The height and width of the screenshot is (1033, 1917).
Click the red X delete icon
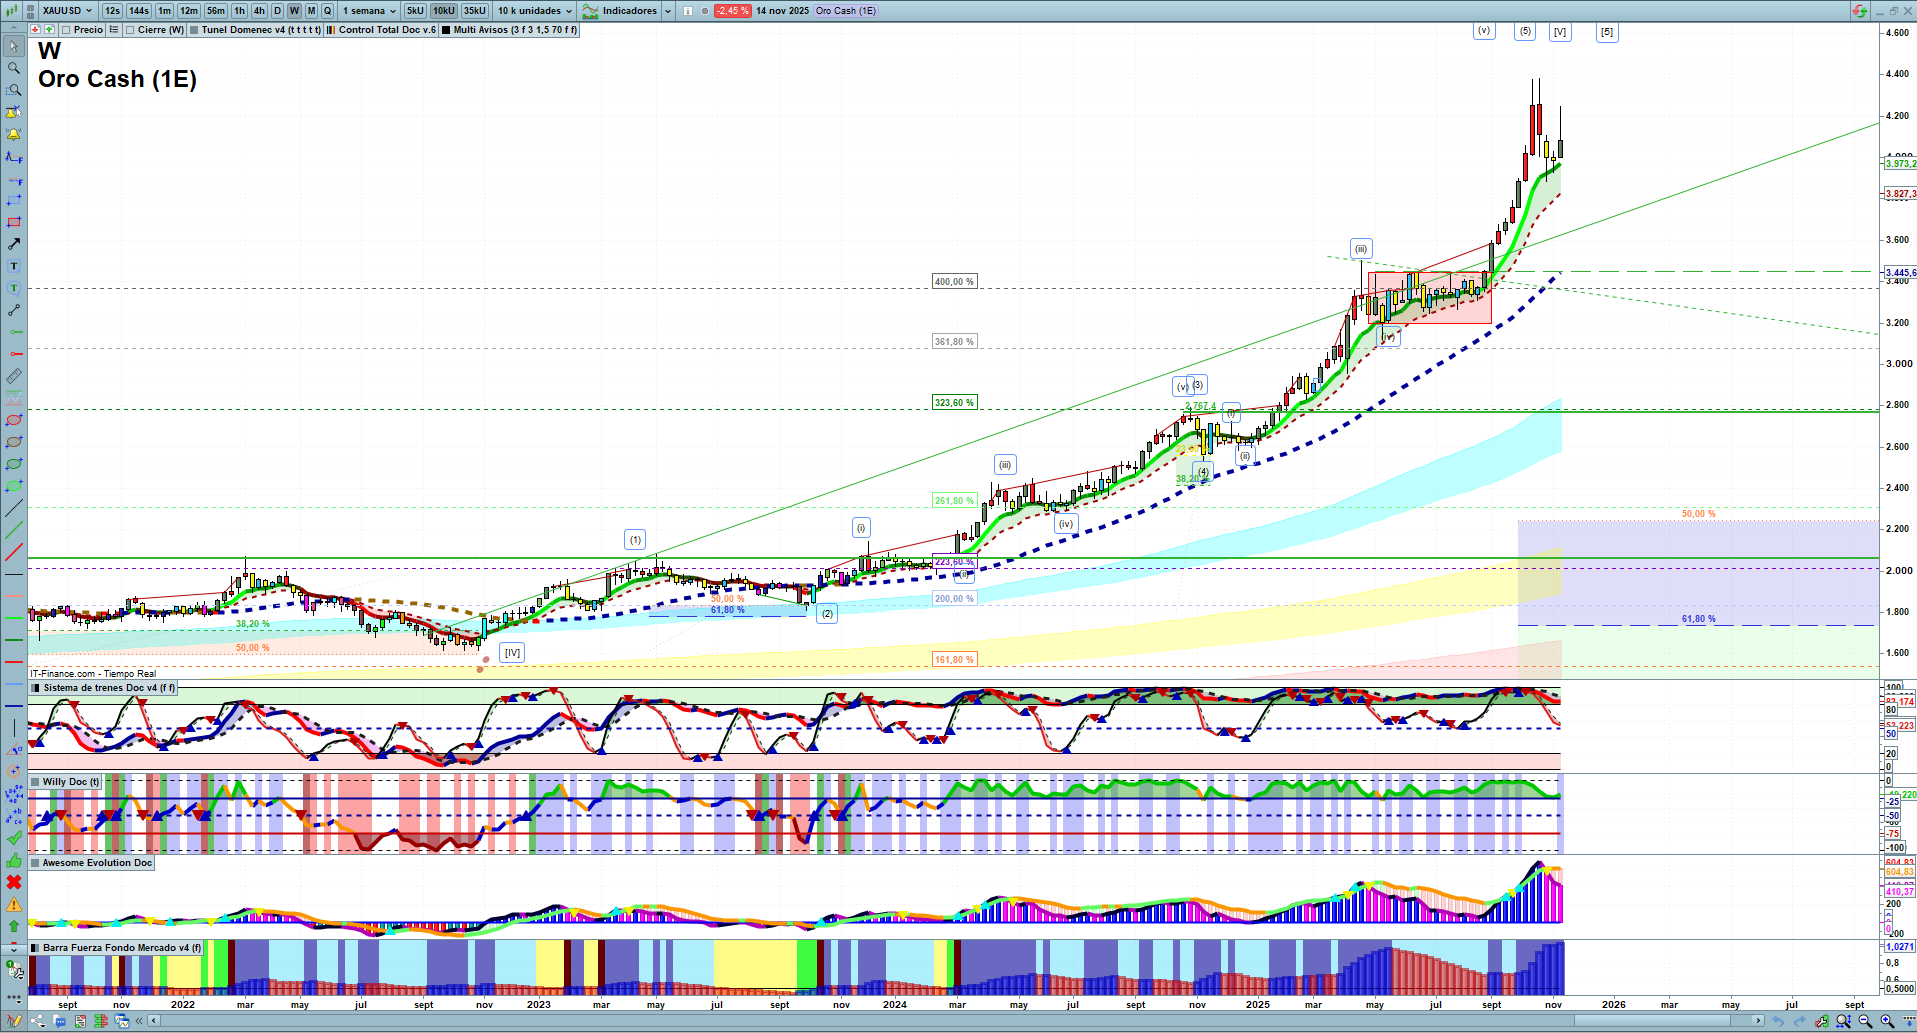click(x=14, y=882)
